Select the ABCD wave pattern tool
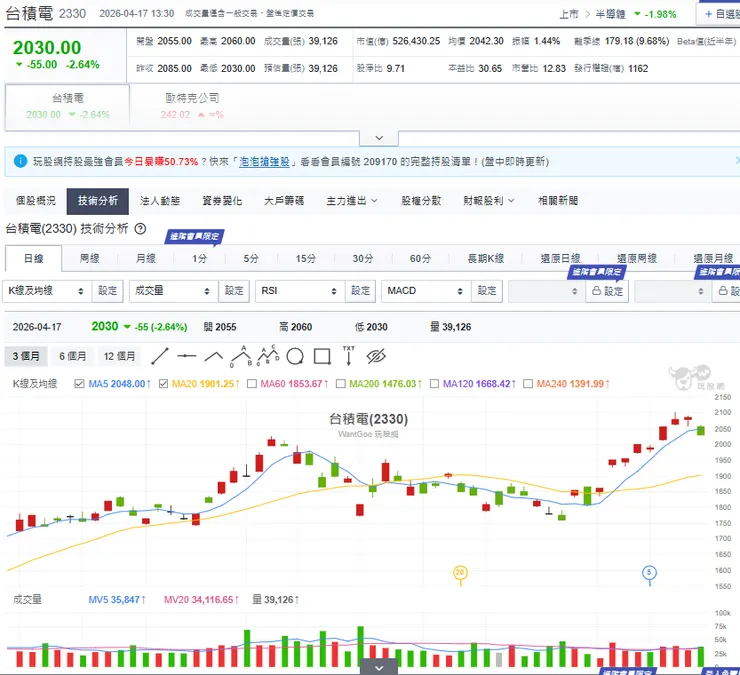This screenshot has height=675, width=740. tap(268, 356)
